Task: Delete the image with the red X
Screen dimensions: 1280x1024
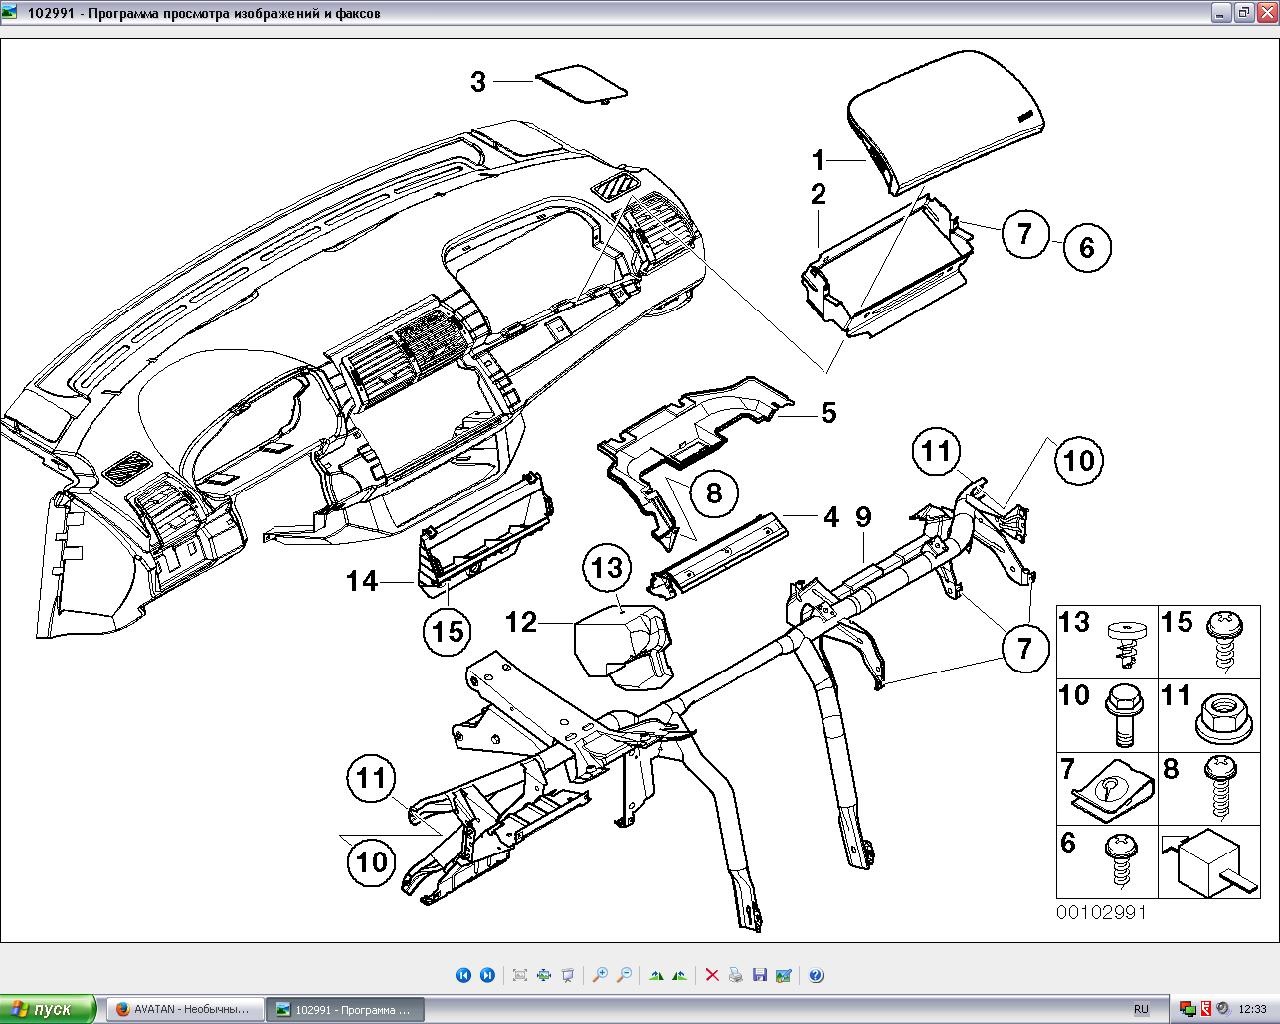Action: pos(712,975)
